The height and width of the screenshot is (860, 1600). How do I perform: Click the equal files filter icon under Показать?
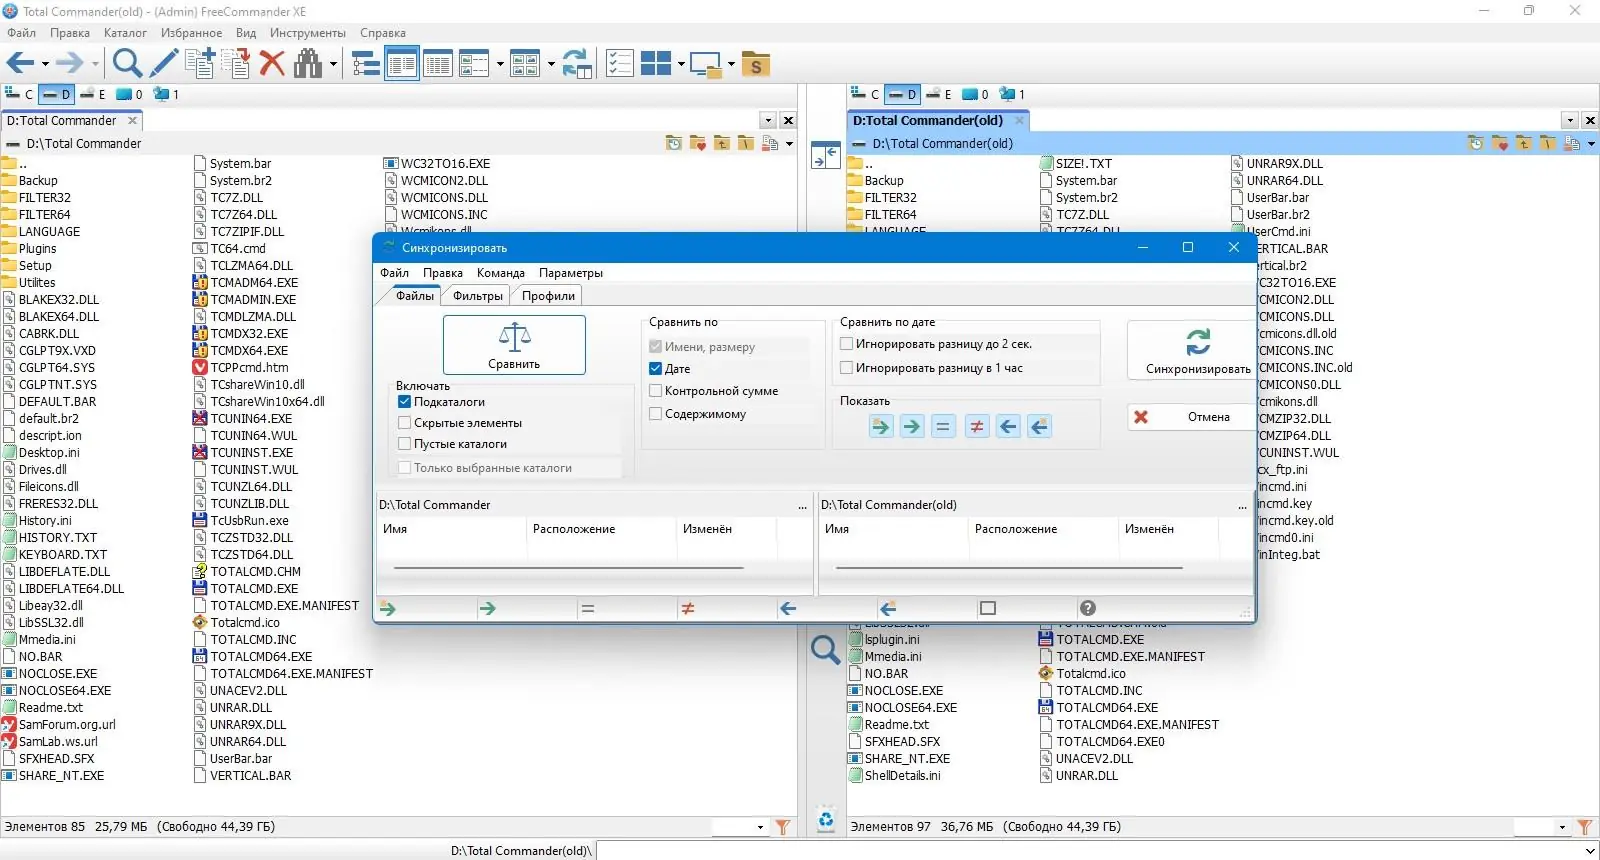[943, 427]
